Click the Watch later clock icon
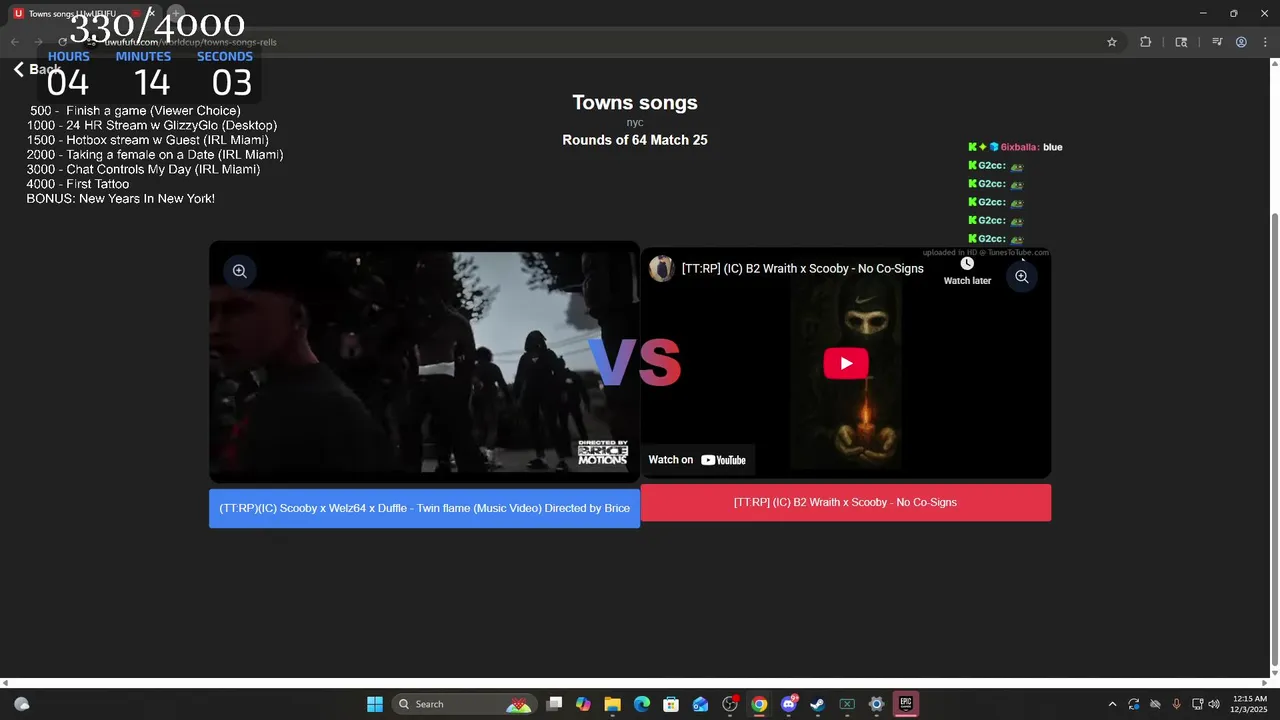 click(x=967, y=264)
